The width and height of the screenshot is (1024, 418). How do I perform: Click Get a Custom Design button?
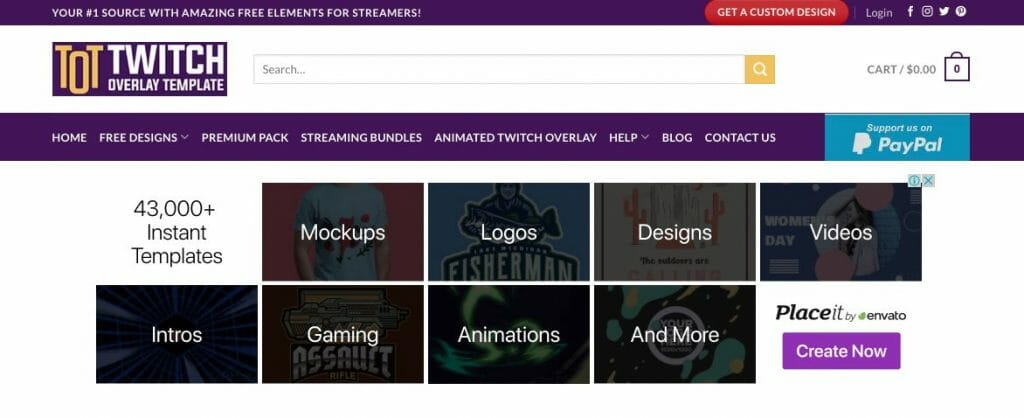776,12
